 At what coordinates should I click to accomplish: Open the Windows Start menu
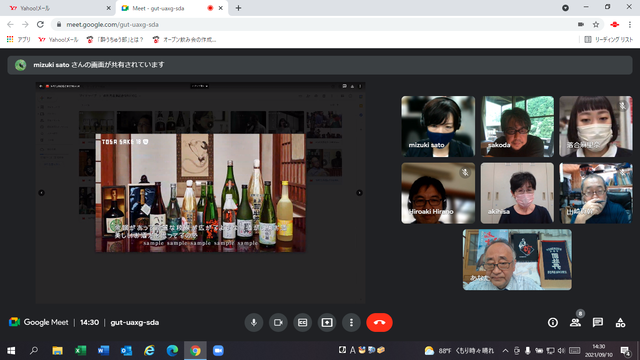click(x=11, y=351)
